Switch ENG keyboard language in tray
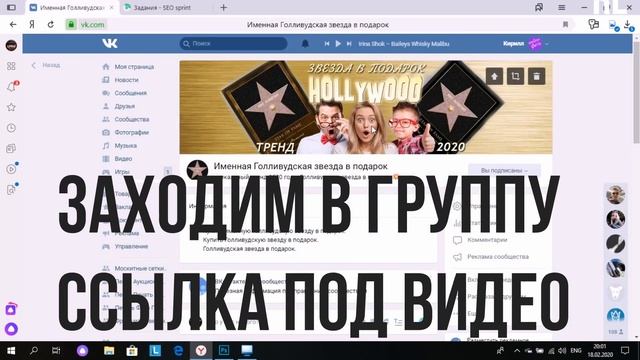640x360 pixels. click(x=576, y=351)
